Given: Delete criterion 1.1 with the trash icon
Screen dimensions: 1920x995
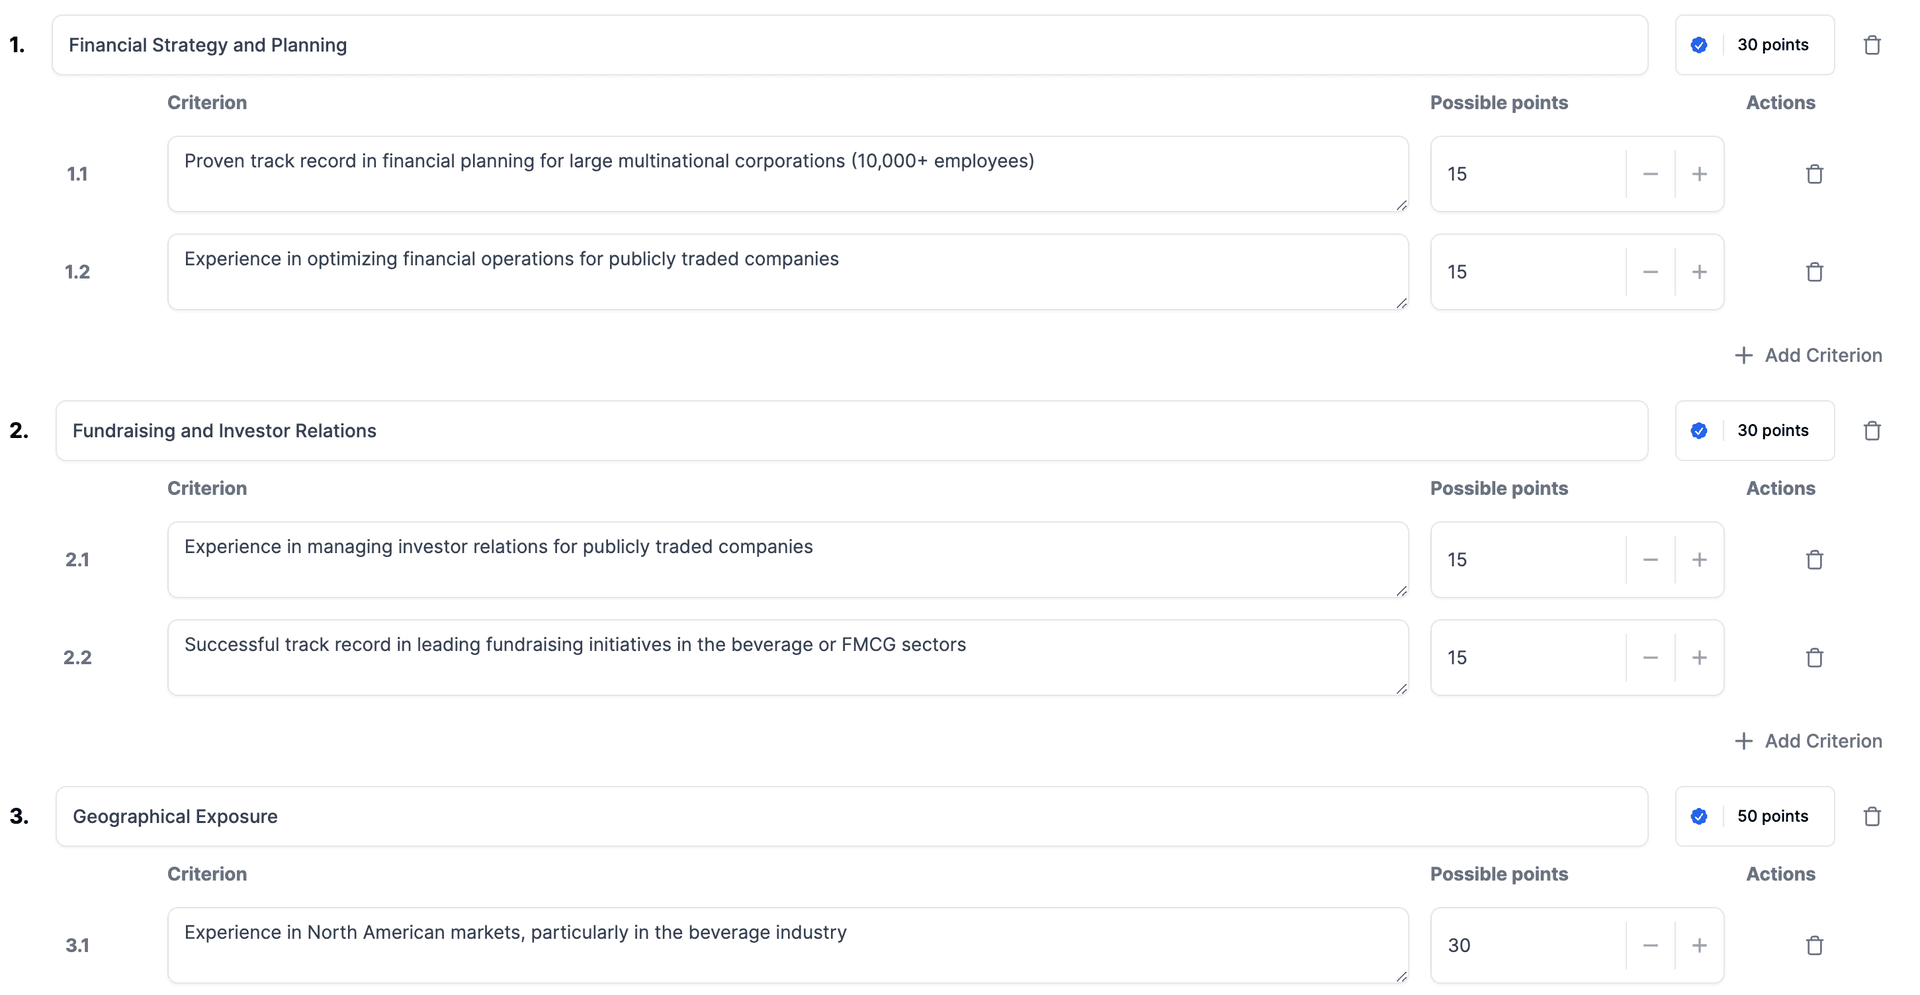Looking at the screenshot, I should point(1814,174).
